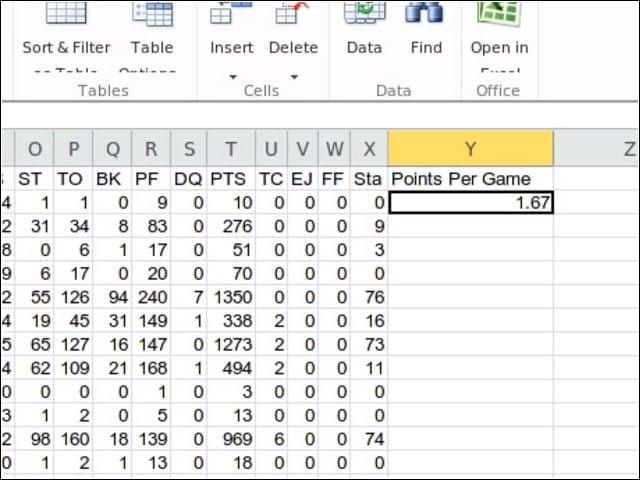This screenshot has height=480, width=640.
Task: Click the 'Sta' header cell
Action: coord(369,179)
